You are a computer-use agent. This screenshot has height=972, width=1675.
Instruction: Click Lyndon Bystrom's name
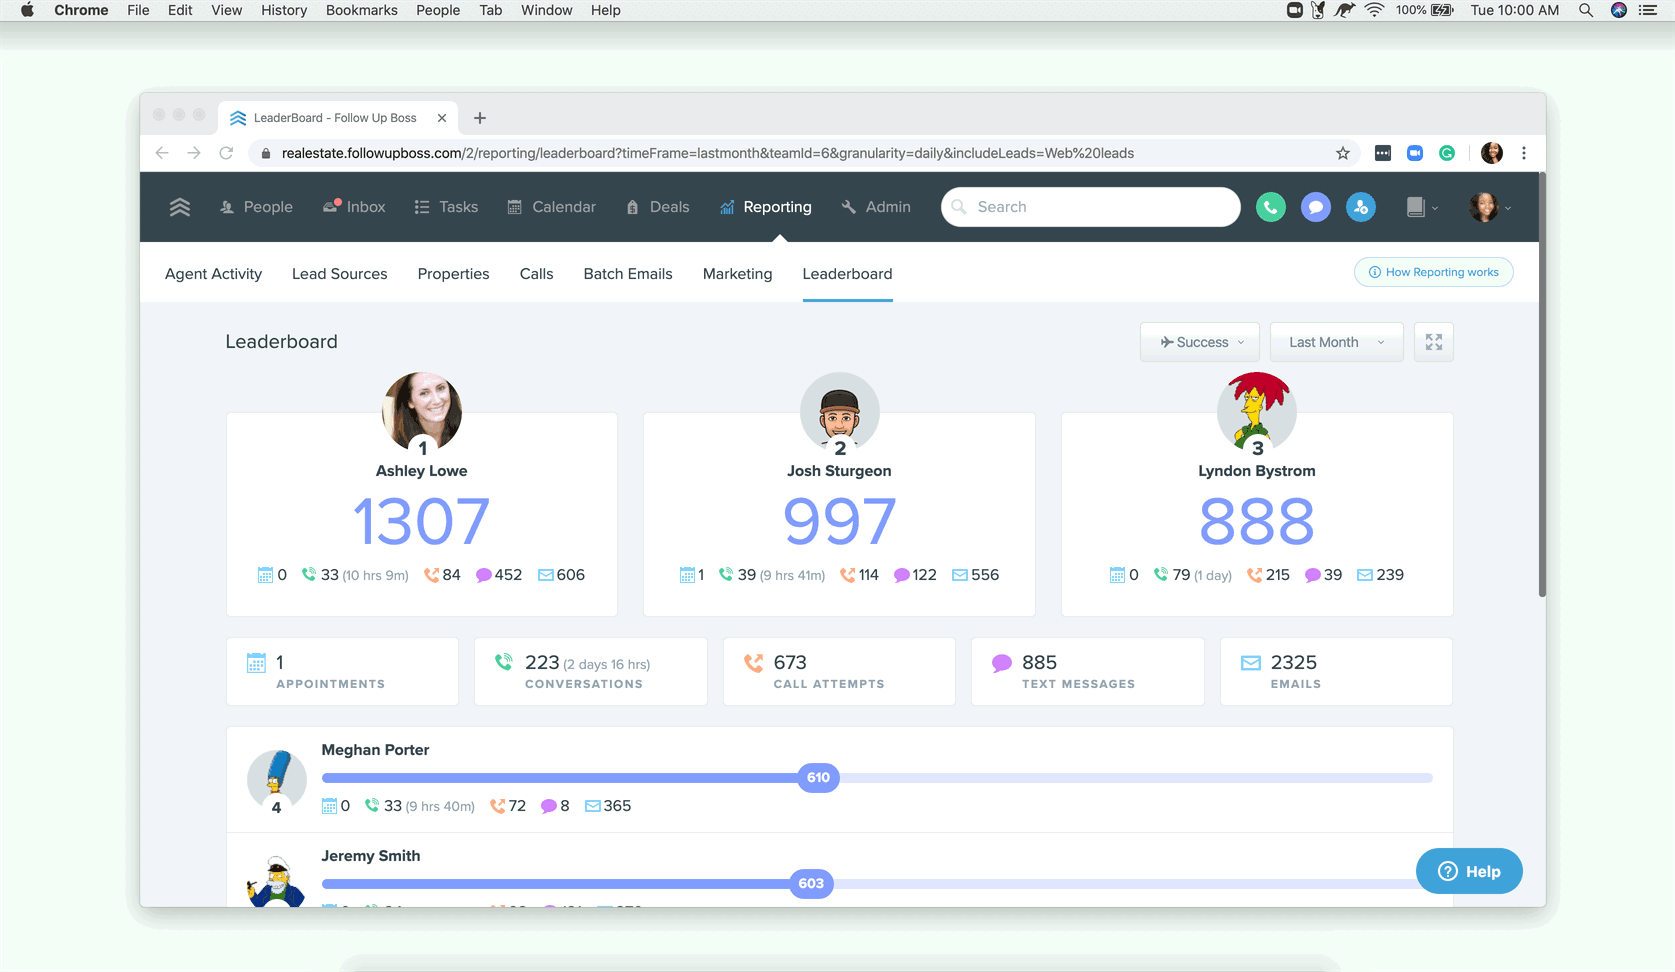1257,471
